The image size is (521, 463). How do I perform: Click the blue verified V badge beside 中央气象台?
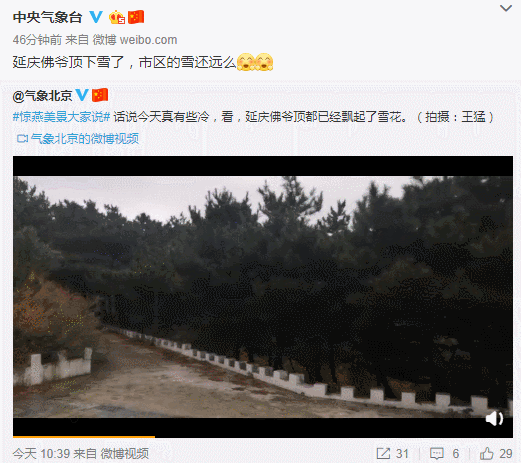[96, 17]
